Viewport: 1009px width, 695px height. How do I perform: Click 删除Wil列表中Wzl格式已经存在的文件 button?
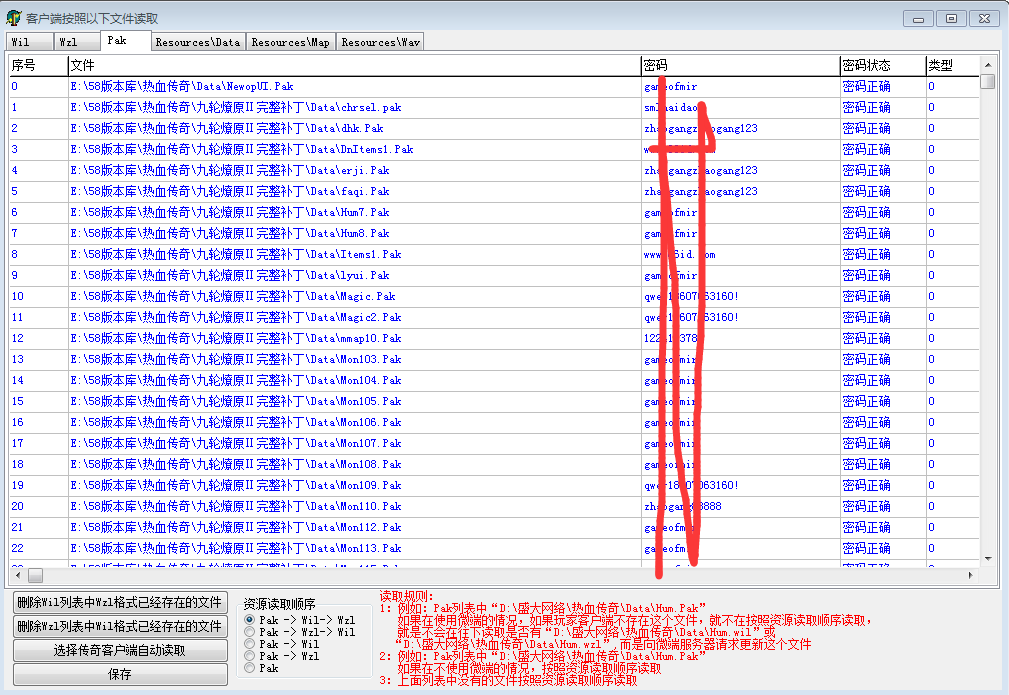pyautogui.click(x=120, y=603)
